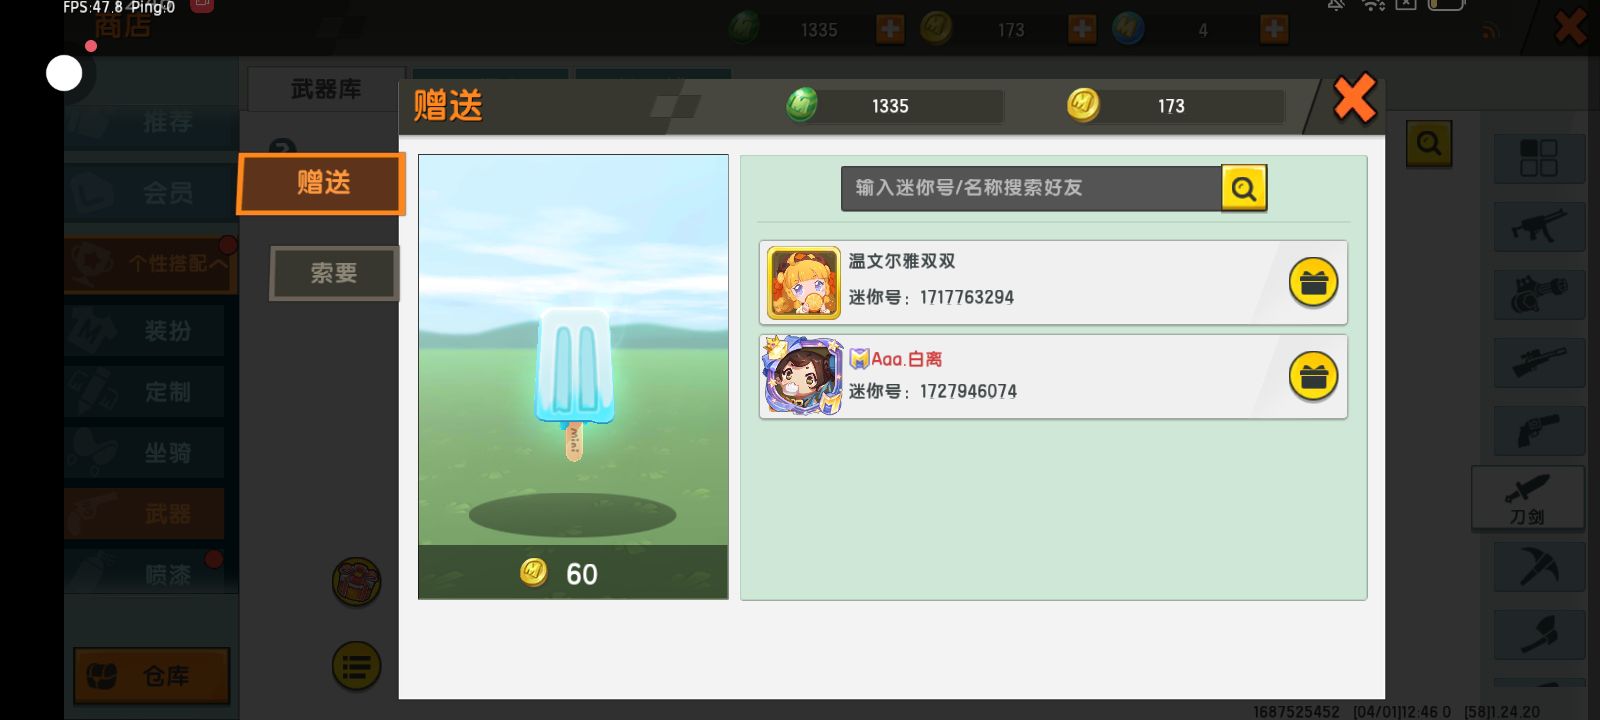The width and height of the screenshot is (1600, 720).
Task: Open the yellow list menu icon
Action: click(x=356, y=666)
